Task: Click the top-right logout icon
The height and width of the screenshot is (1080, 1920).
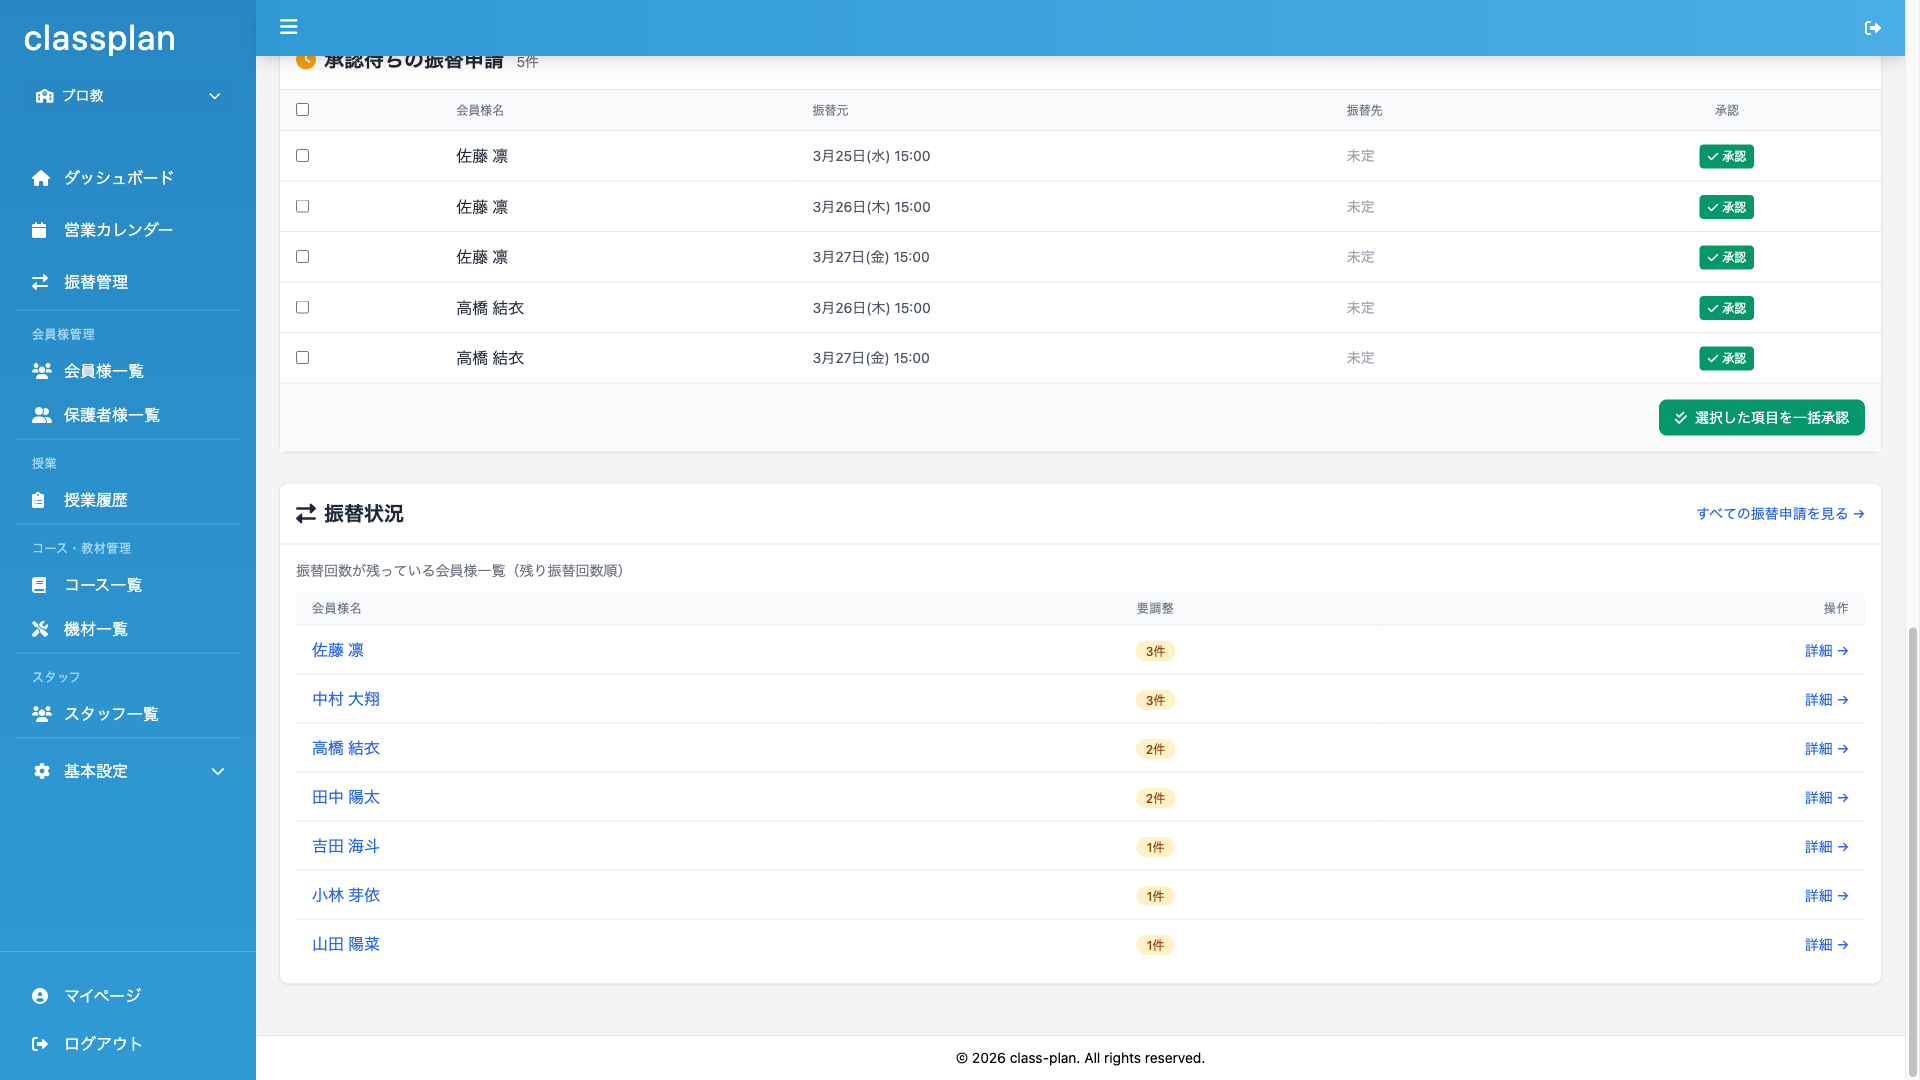Action: (1873, 28)
